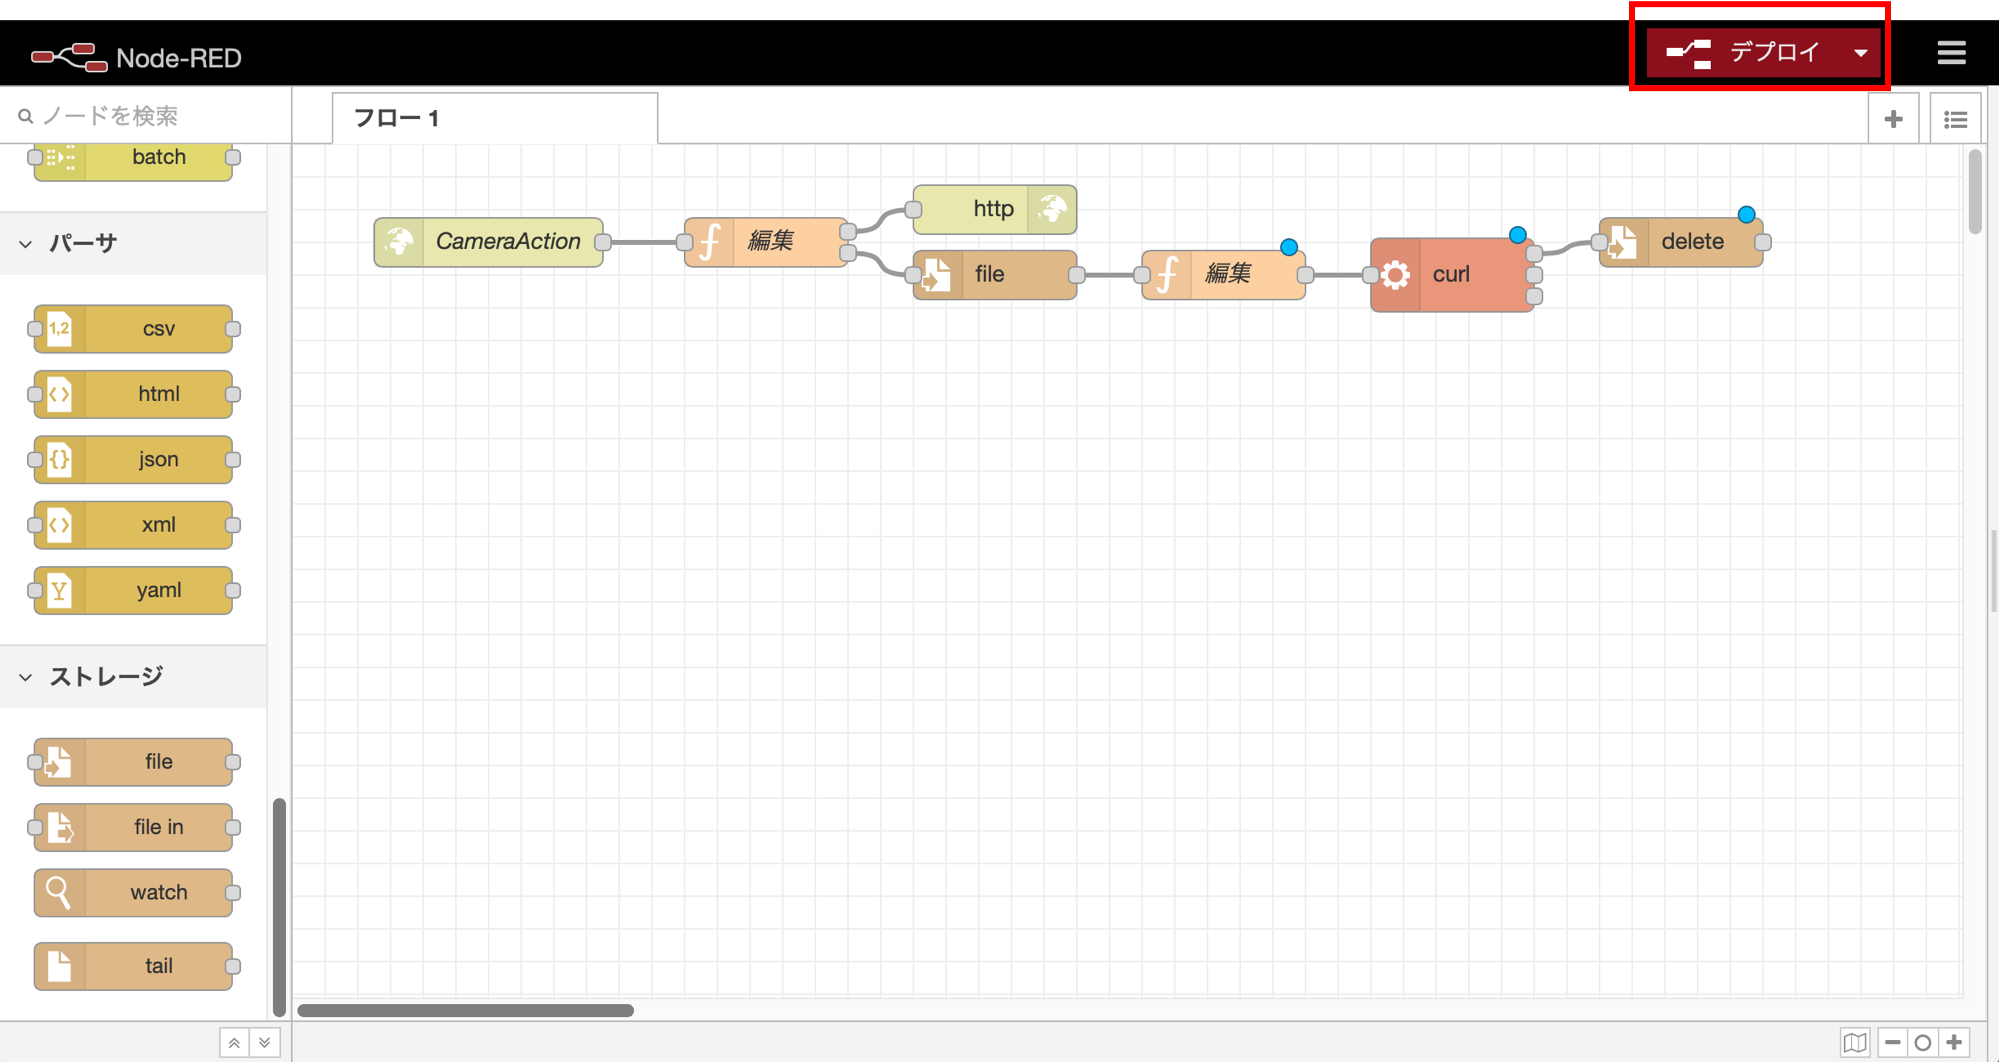
Task: Select the xml palette node
Action: (x=133, y=525)
